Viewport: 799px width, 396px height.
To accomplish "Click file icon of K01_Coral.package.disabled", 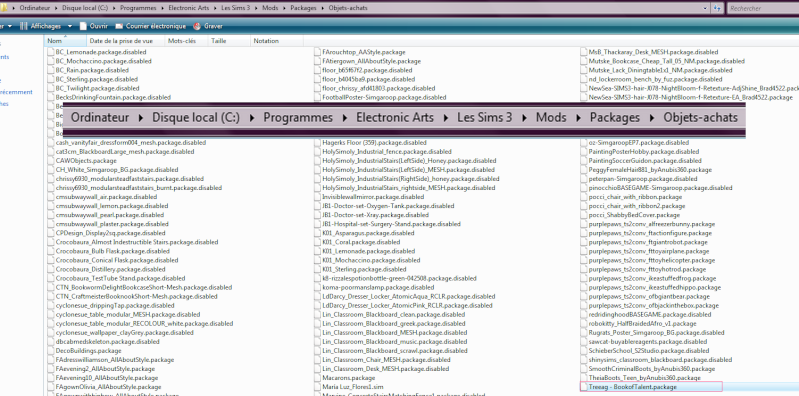I will tap(317, 242).
